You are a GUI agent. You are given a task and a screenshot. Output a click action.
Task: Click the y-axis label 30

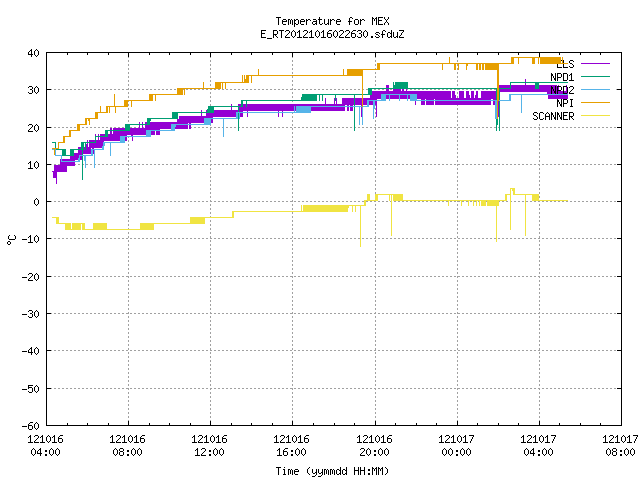tap(33, 90)
